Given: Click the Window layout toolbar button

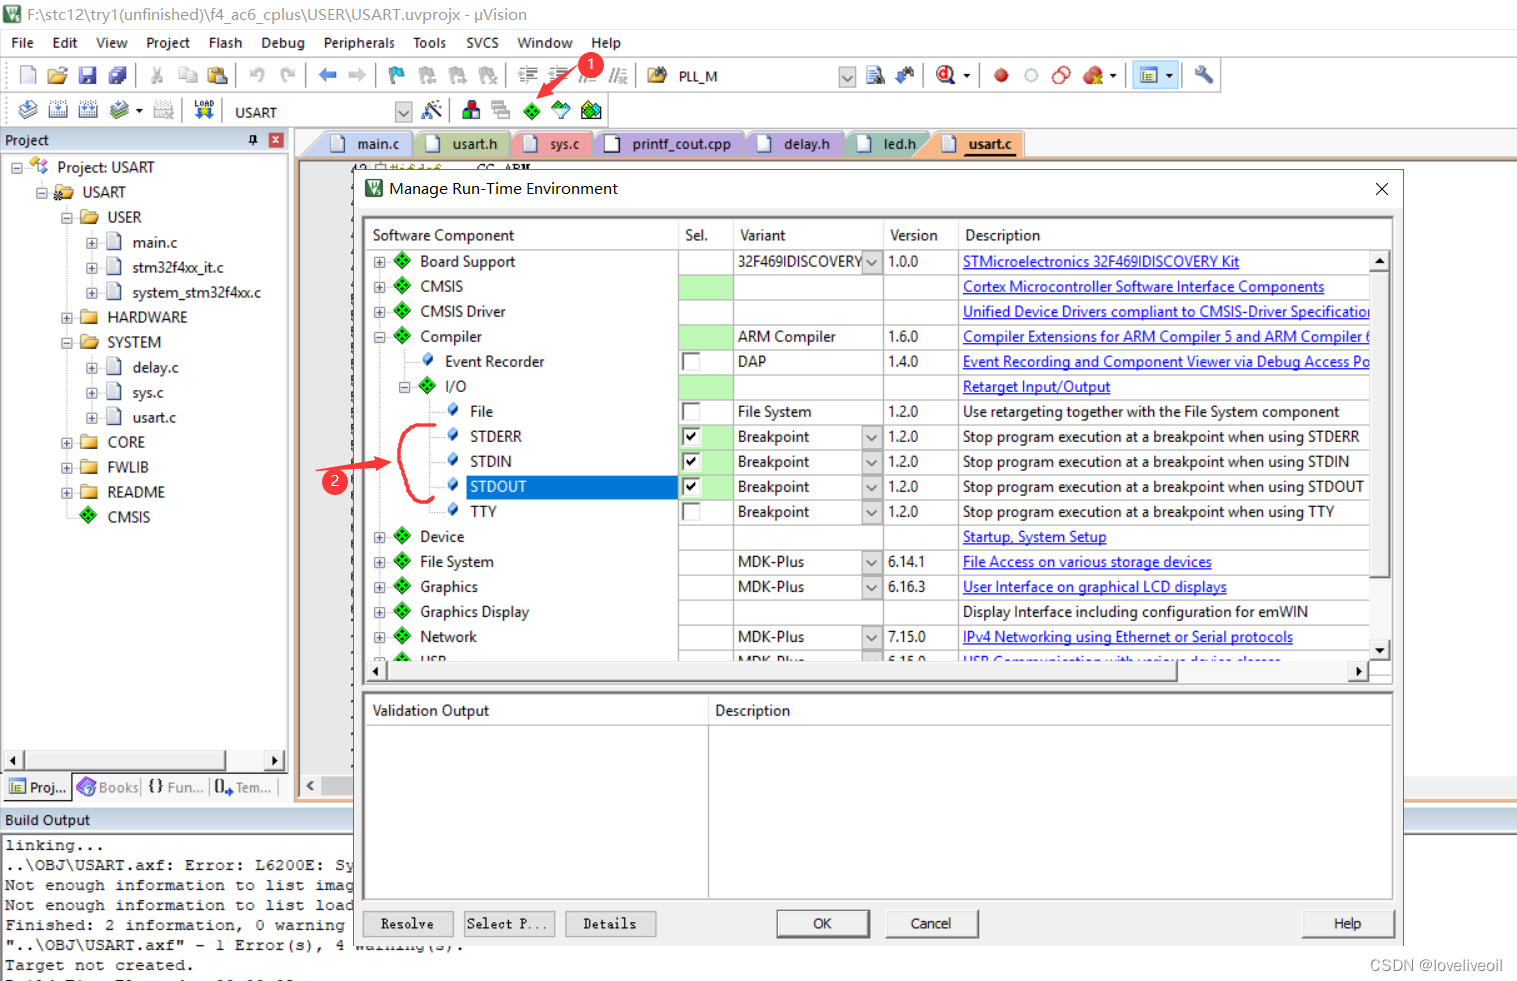Looking at the screenshot, I should (x=1149, y=75).
